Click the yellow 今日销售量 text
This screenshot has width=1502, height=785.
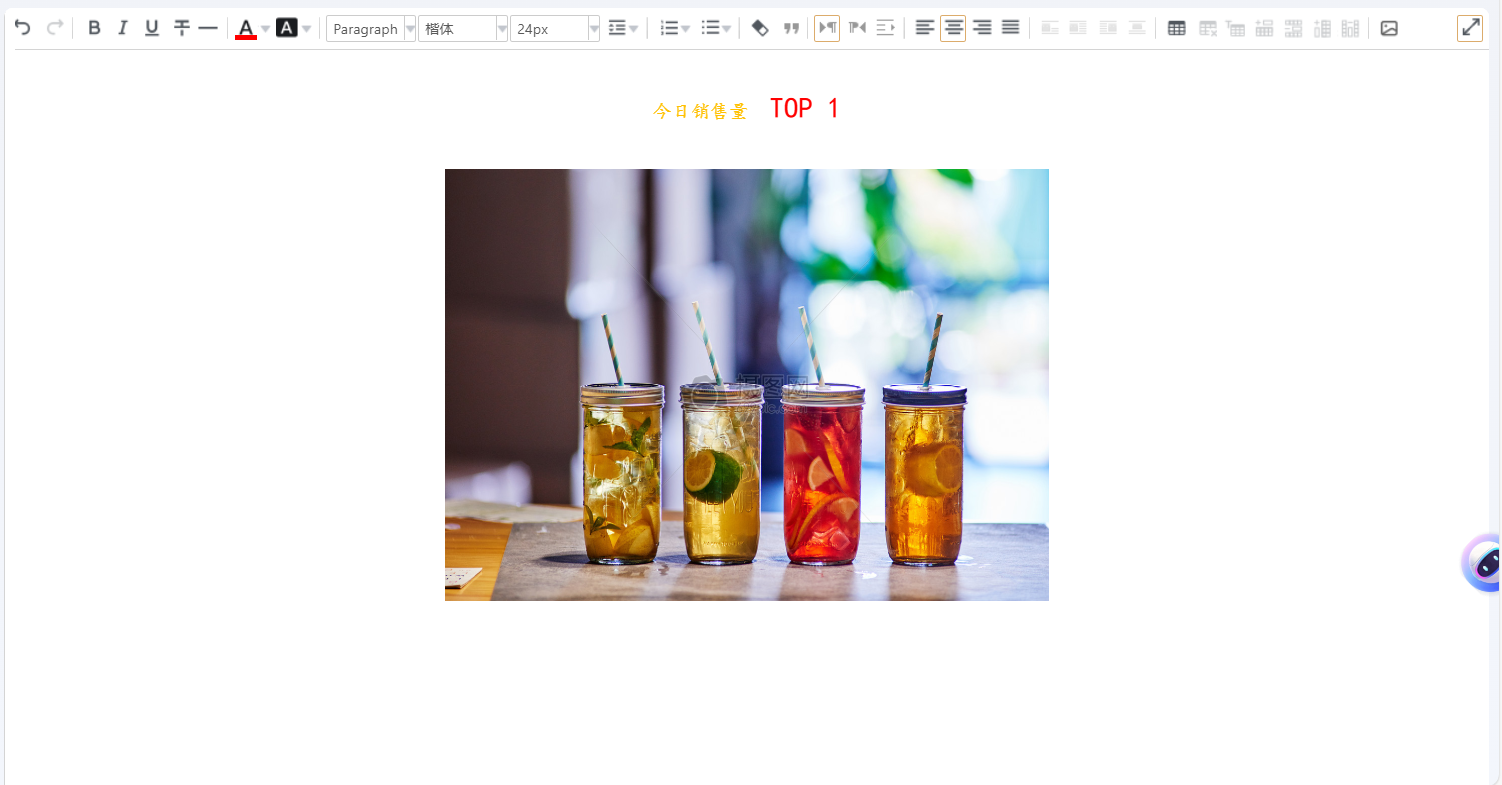(700, 111)
